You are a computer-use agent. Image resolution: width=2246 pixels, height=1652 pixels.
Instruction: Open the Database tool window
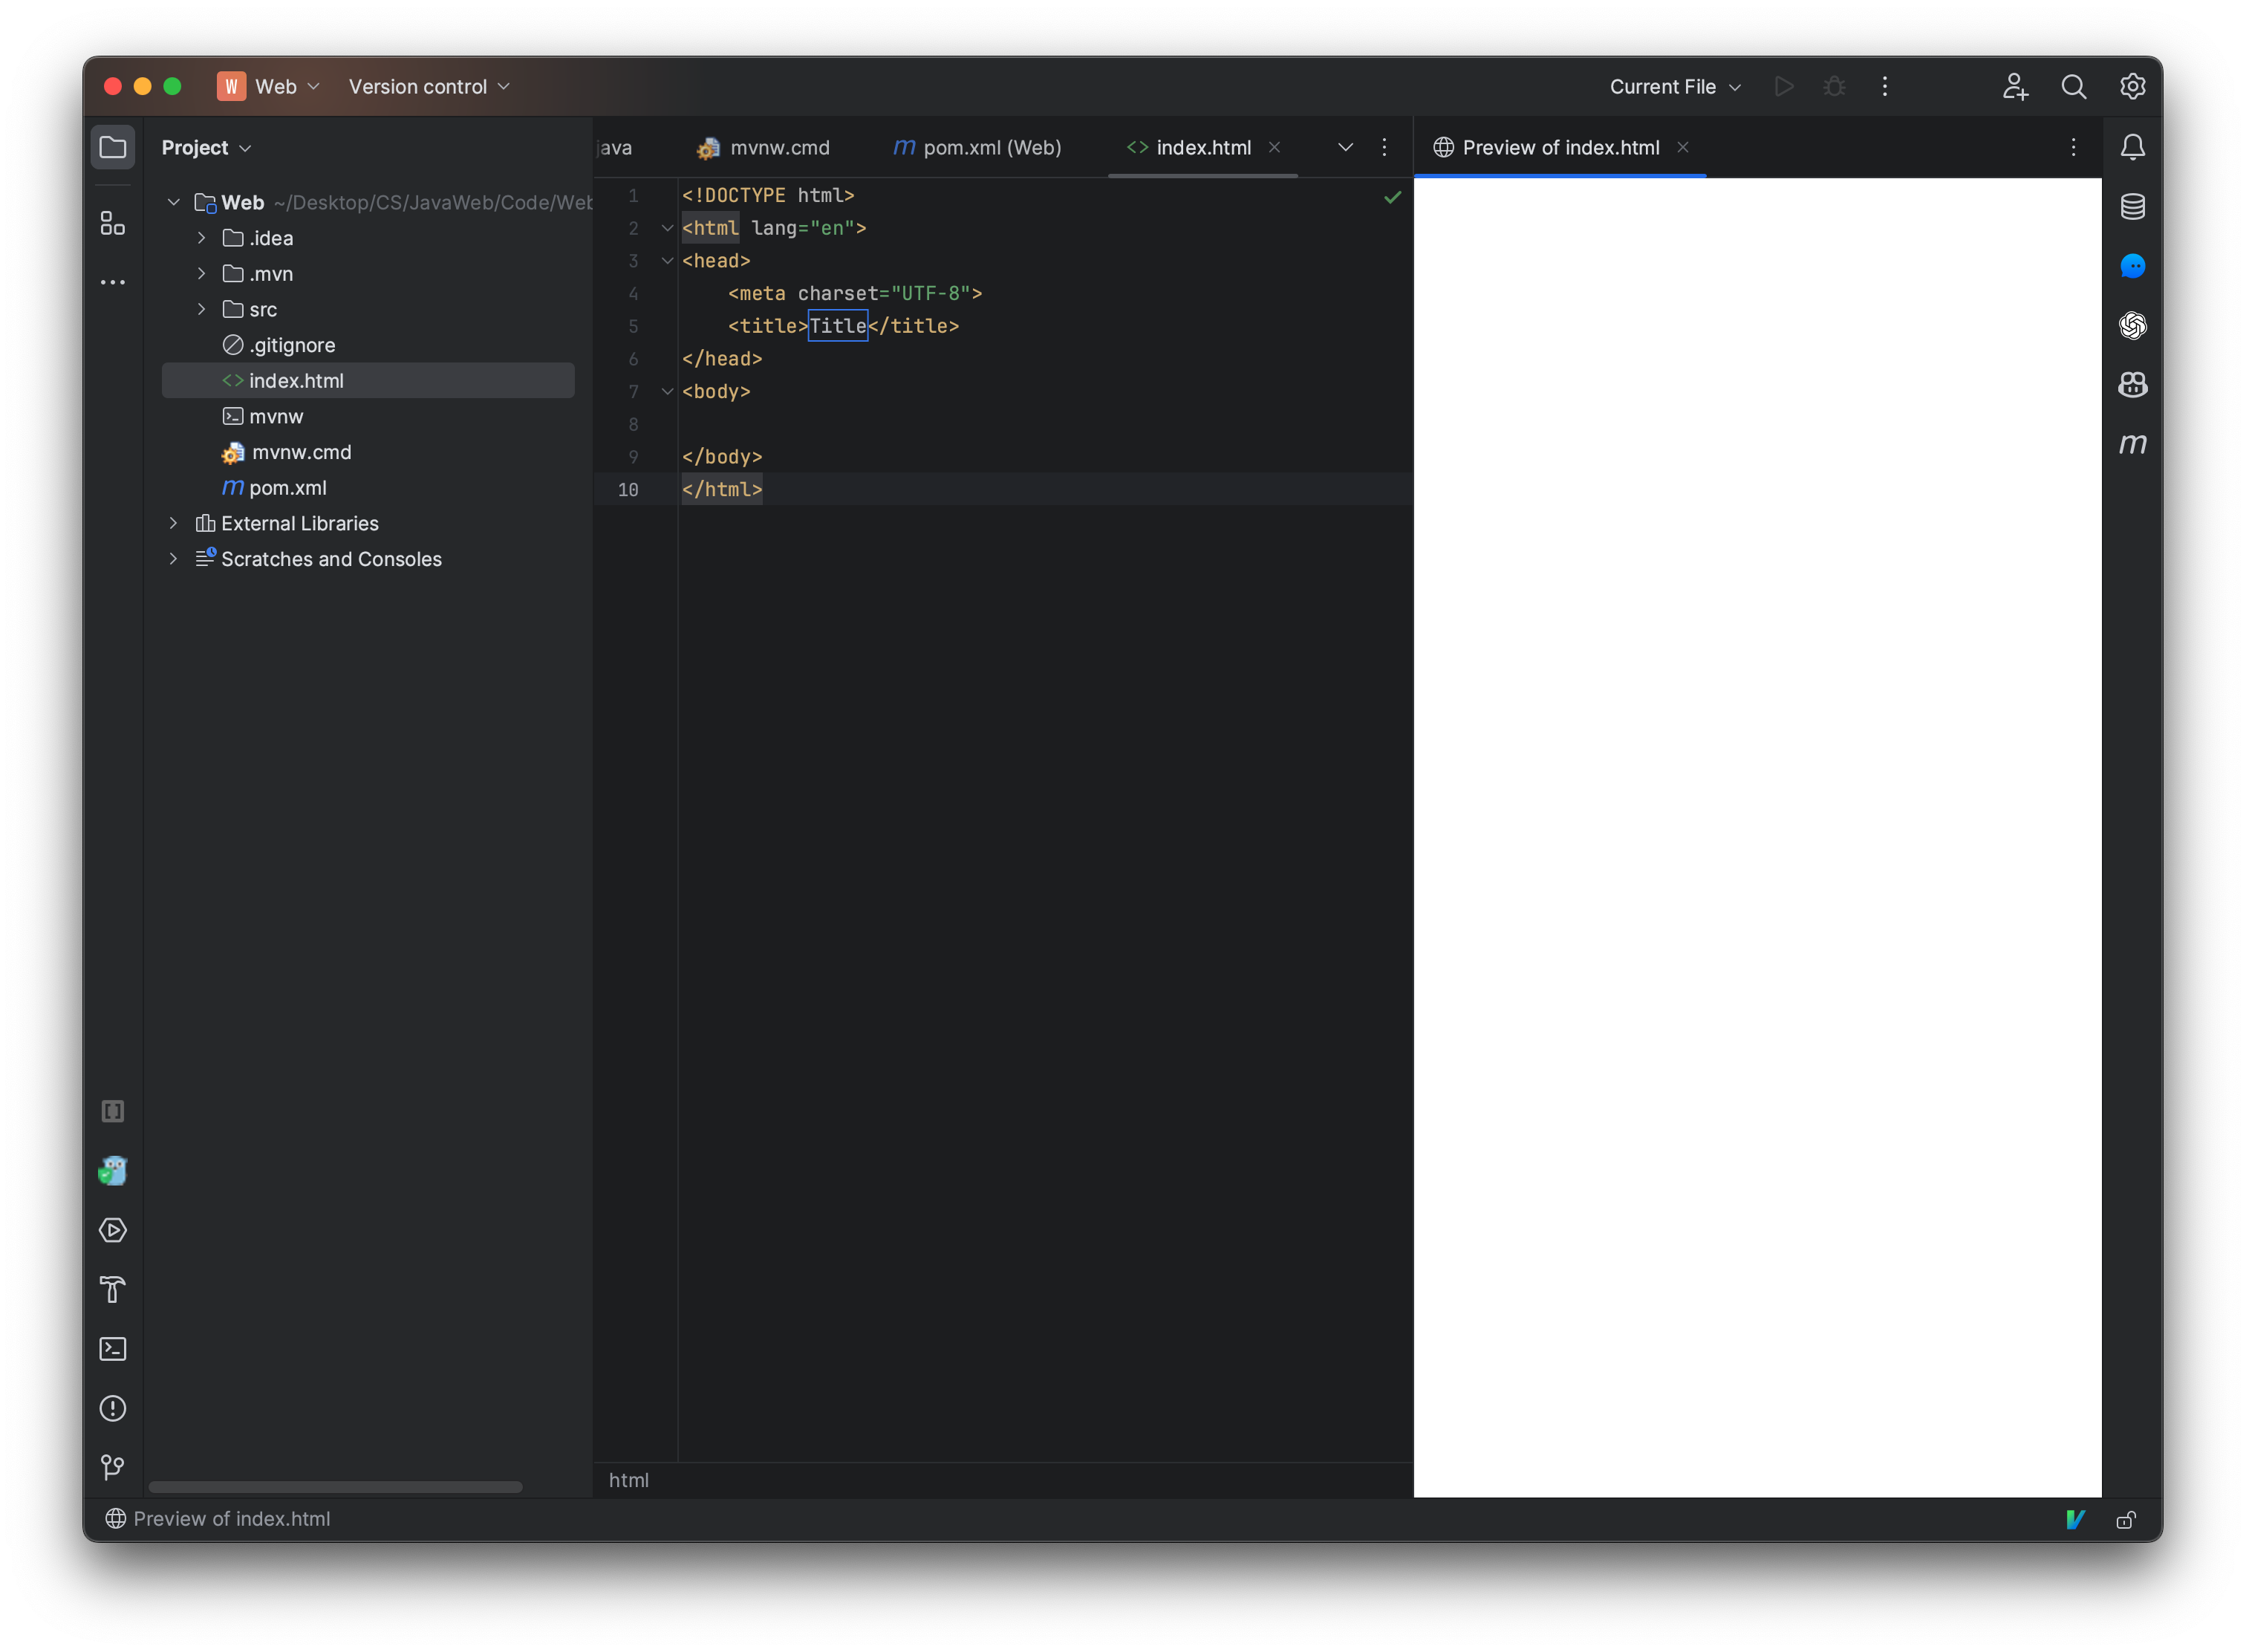tap(2133, 207)
